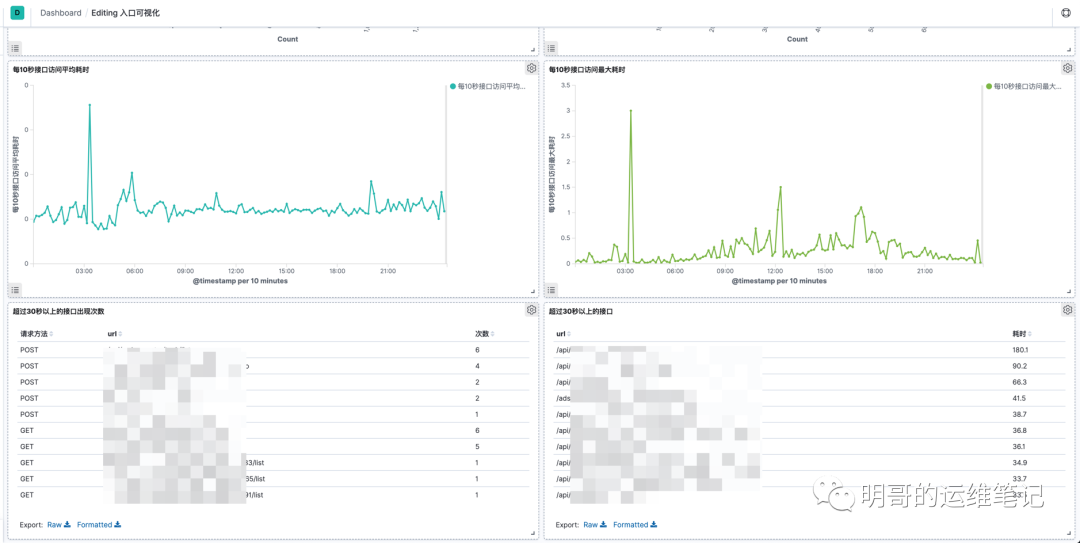Open the help menu lifebuoy icon
1080x543 pixels.
(x=1065, y=13)
